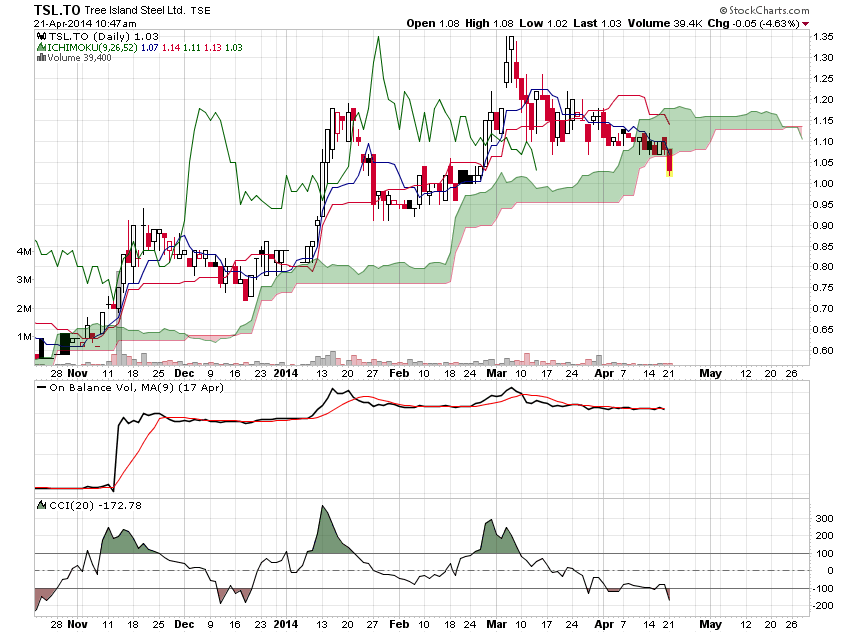
Task: Click the Volume 39.4K header value
Action: (x=665, y=23)
